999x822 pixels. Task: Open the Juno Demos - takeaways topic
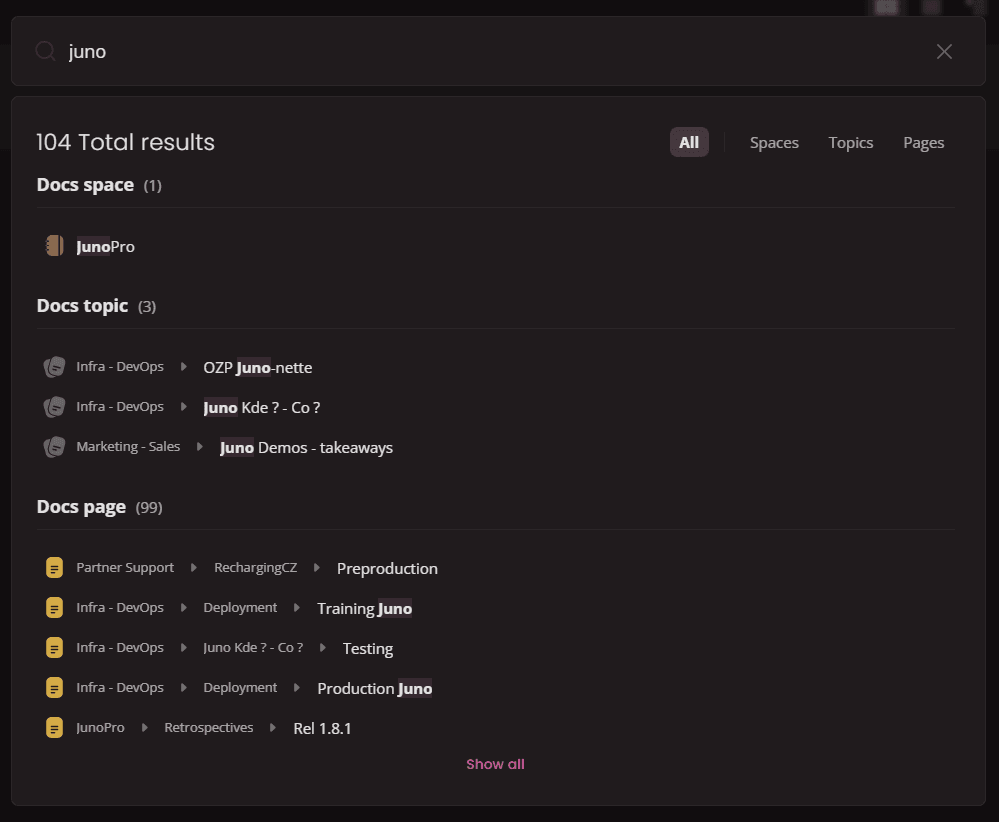(x=306, y=448)
